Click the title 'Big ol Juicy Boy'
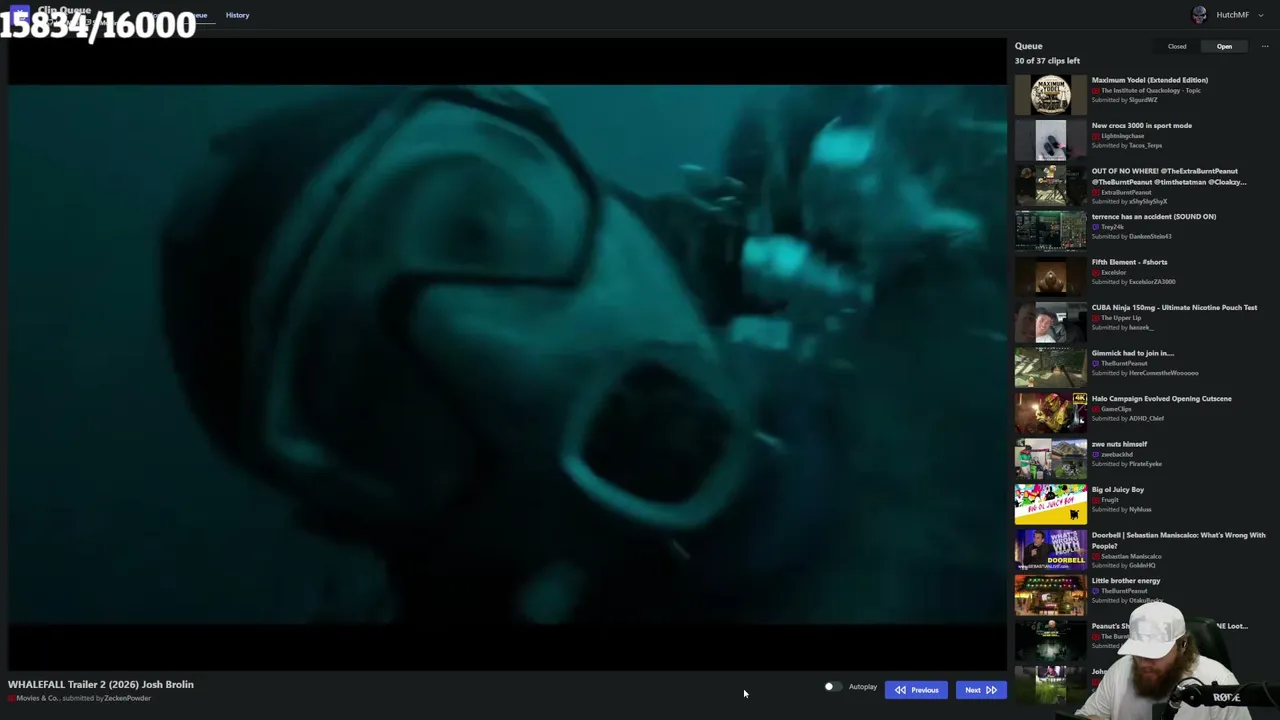 click(x=1118, y=490)
